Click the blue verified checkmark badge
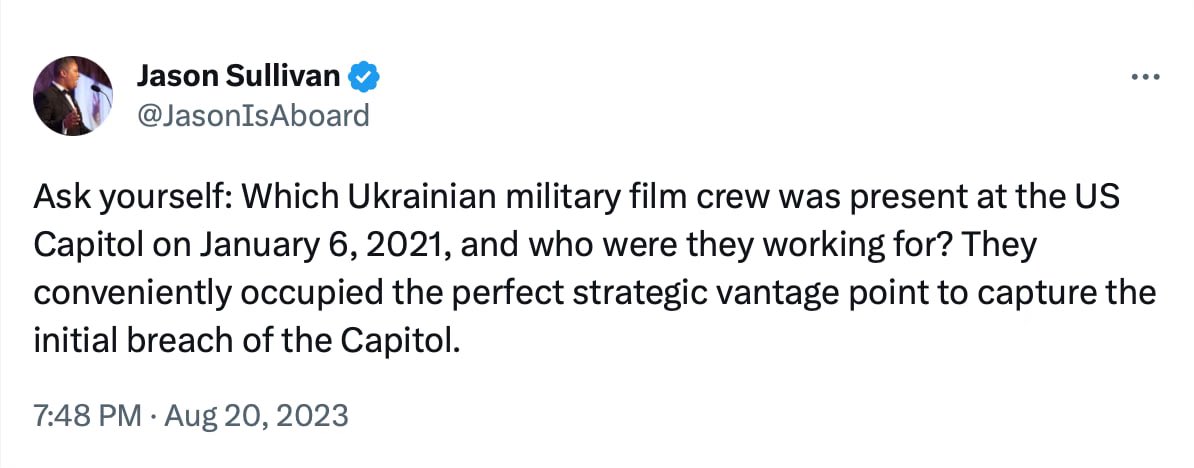 (362, 75)
